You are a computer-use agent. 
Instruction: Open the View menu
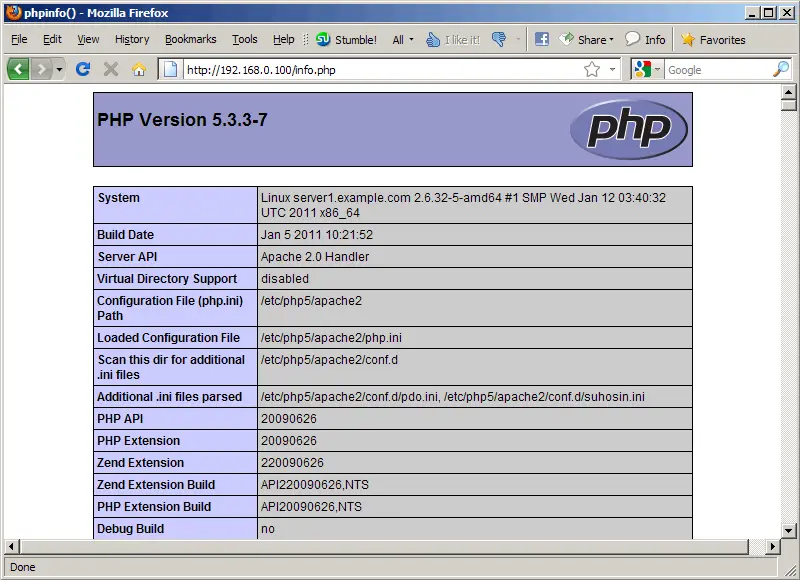point(88,39)
